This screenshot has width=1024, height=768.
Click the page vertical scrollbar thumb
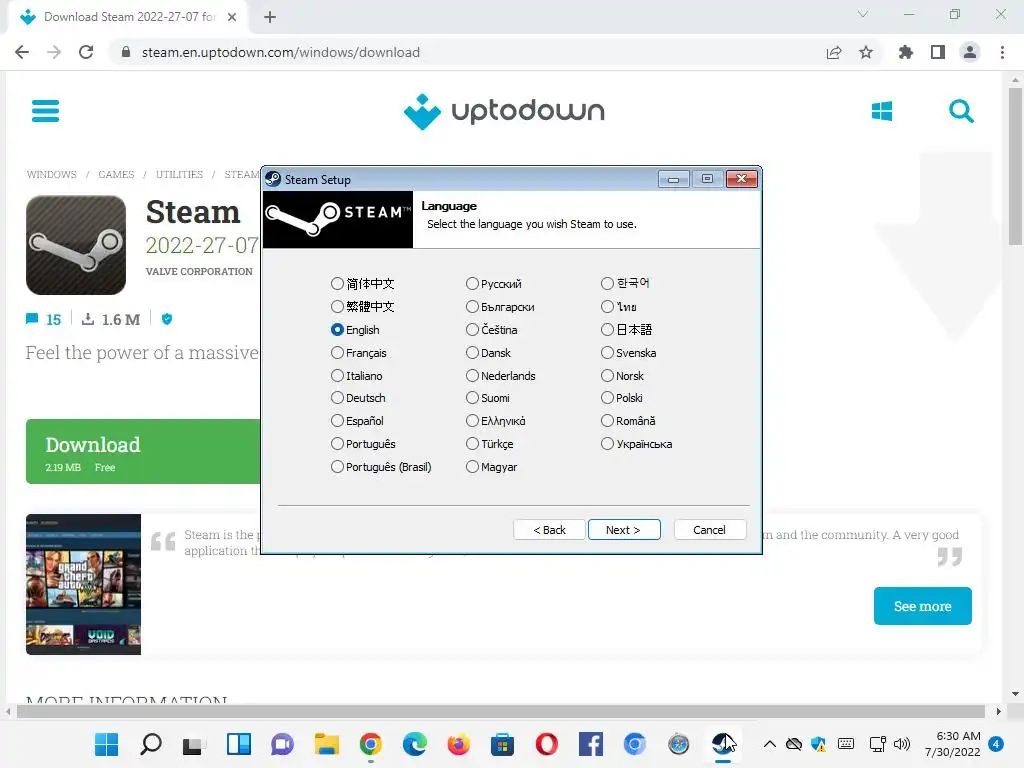(1015, 167)
